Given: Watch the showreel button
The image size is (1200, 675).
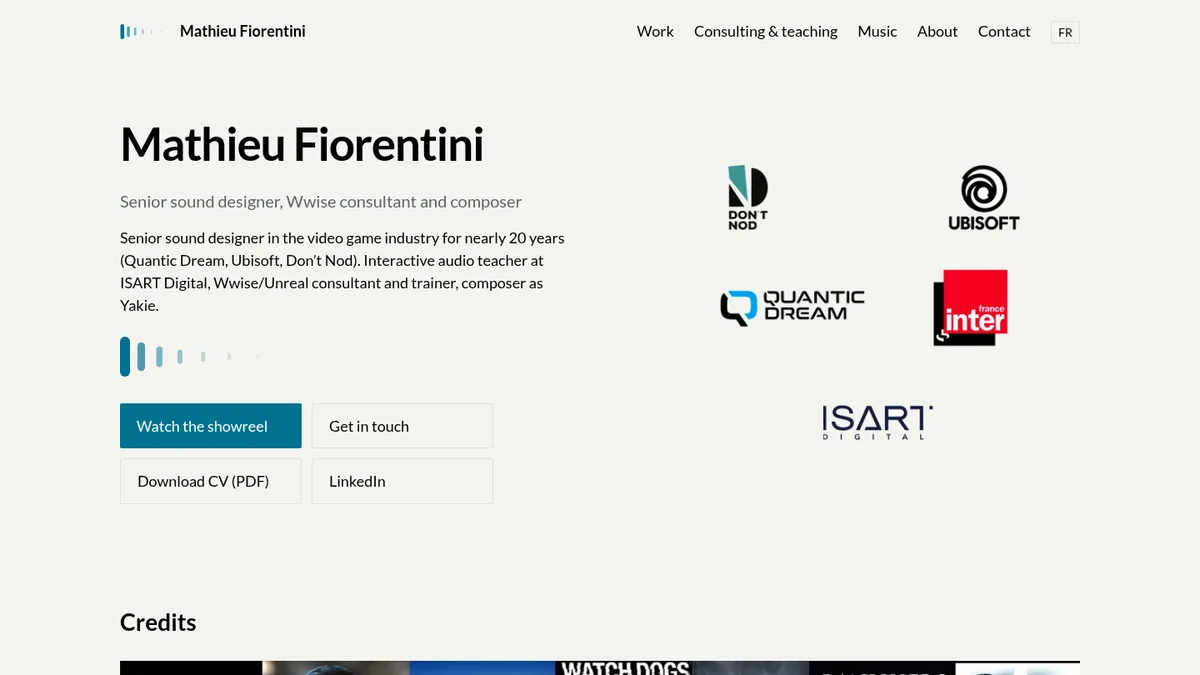Looking at the screenshot, I should coord(210,426).
